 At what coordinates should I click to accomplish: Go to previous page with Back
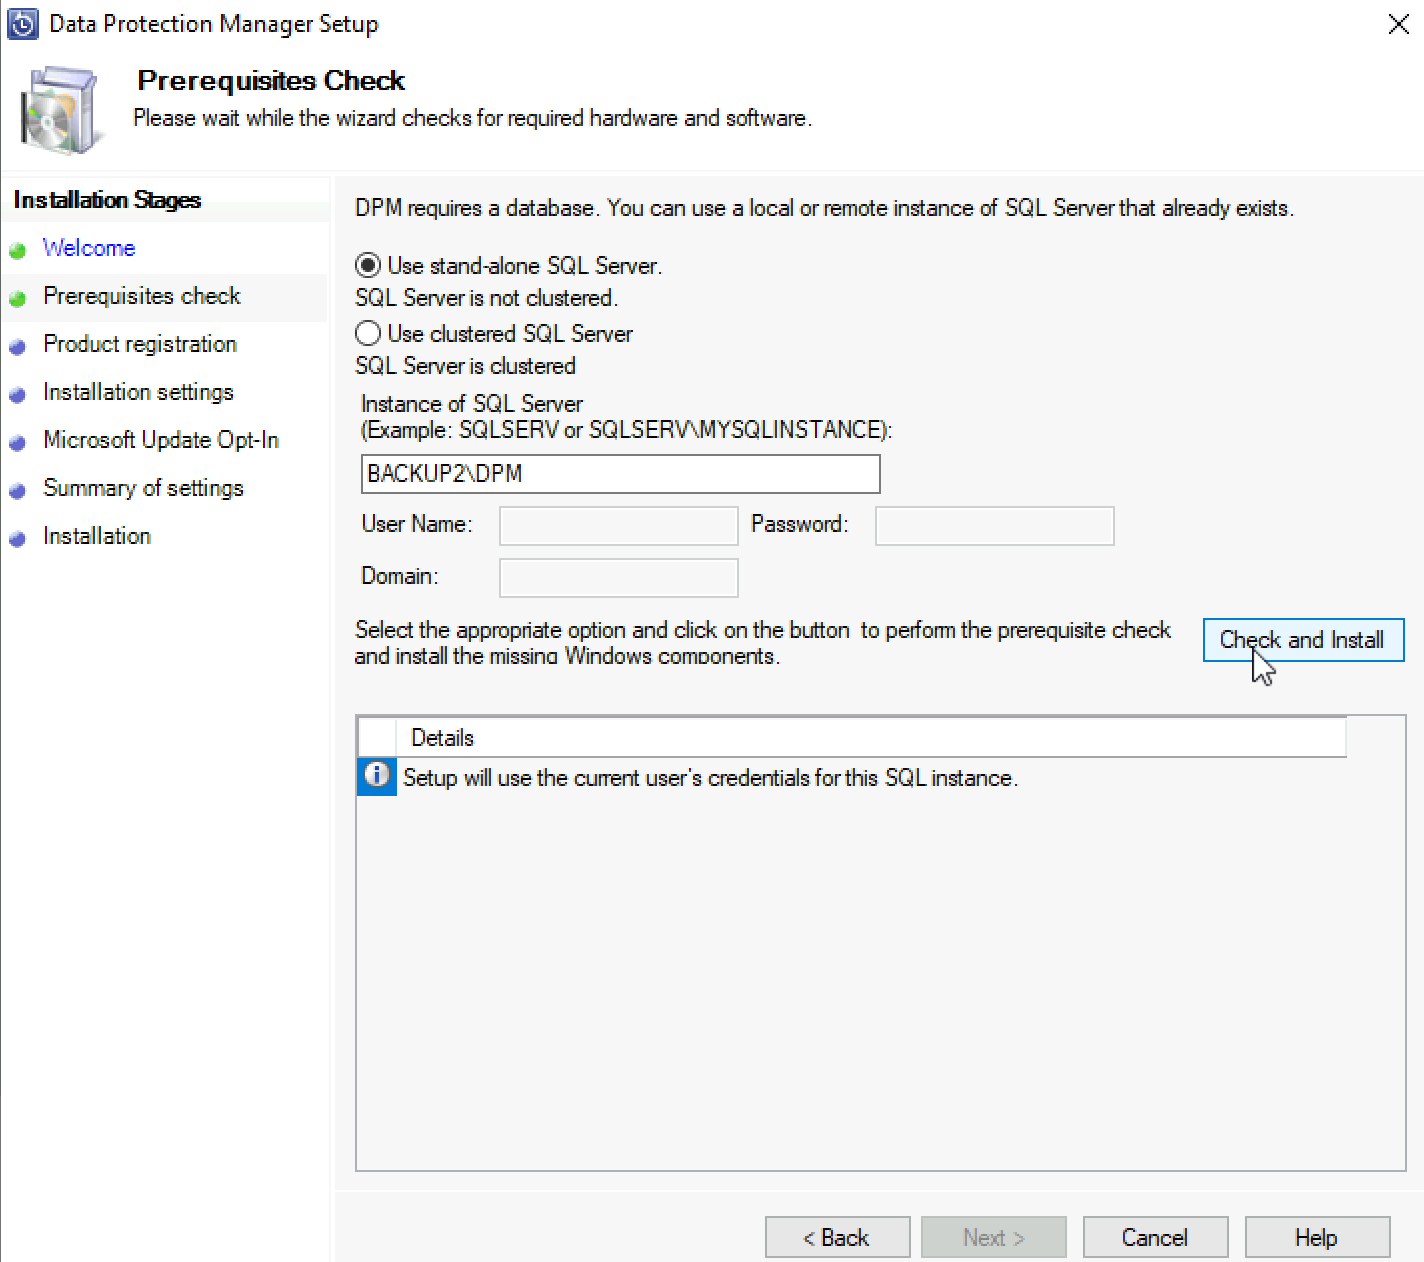pyautogui.click(x=837, y=1237)
